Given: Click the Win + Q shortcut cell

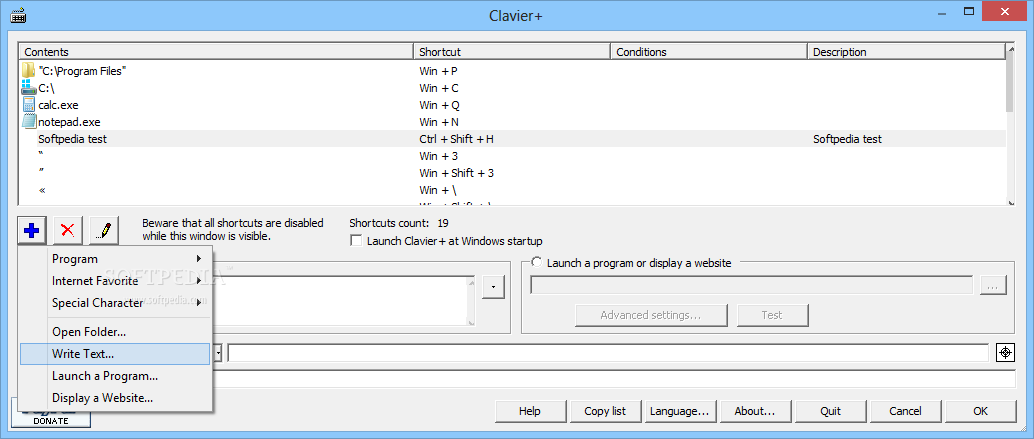Looking at the screenshot, I should [439, 105].
